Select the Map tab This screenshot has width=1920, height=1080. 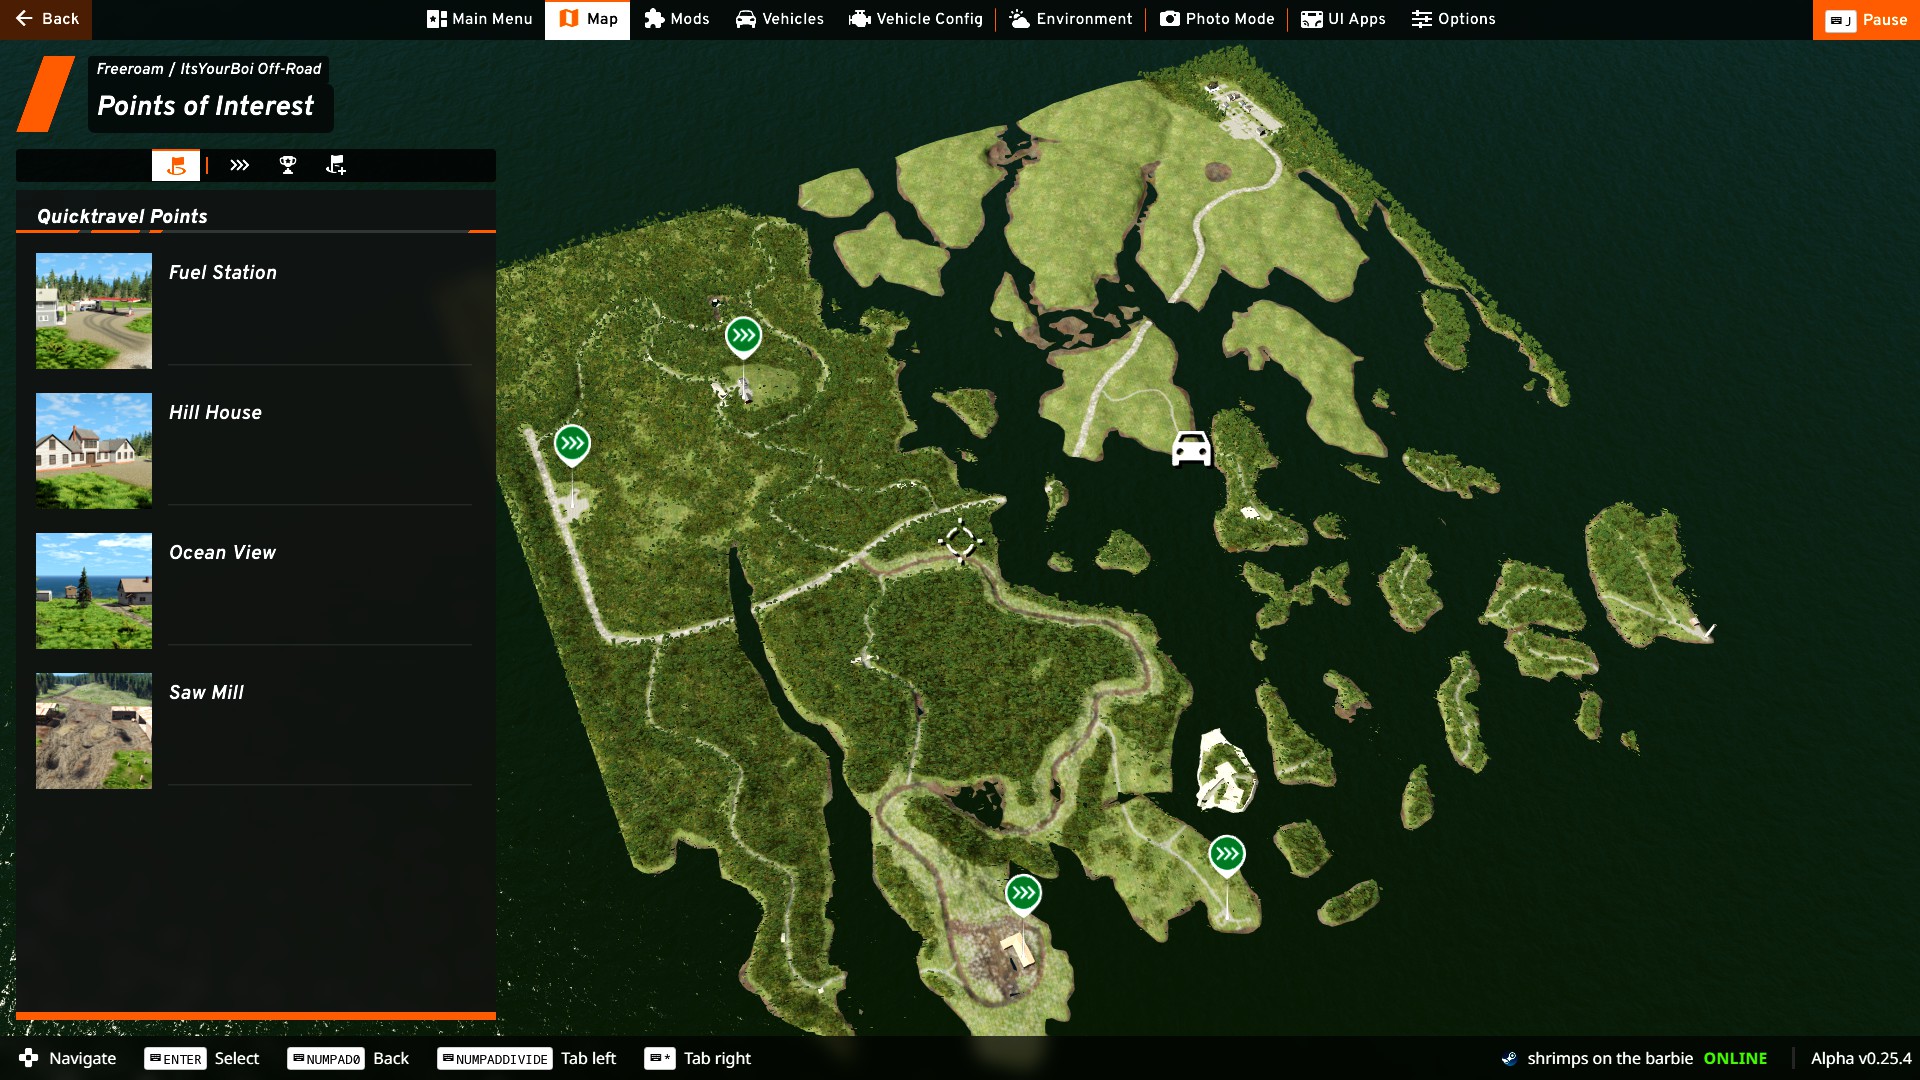[x=587, y=19]
